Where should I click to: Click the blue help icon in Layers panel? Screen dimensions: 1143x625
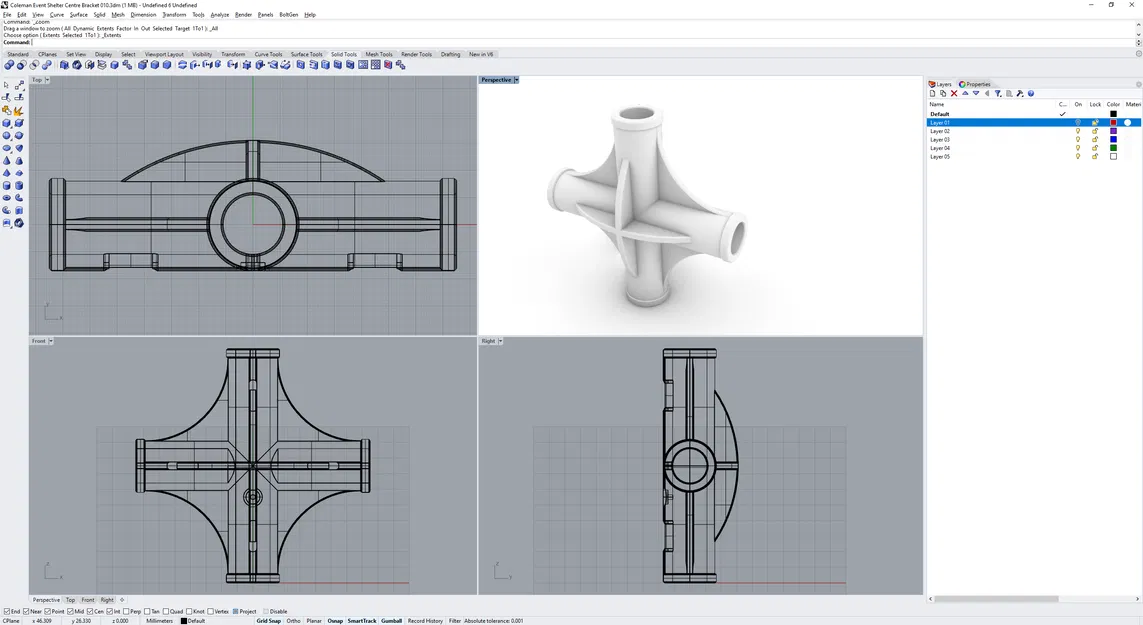coord(1031,93)
